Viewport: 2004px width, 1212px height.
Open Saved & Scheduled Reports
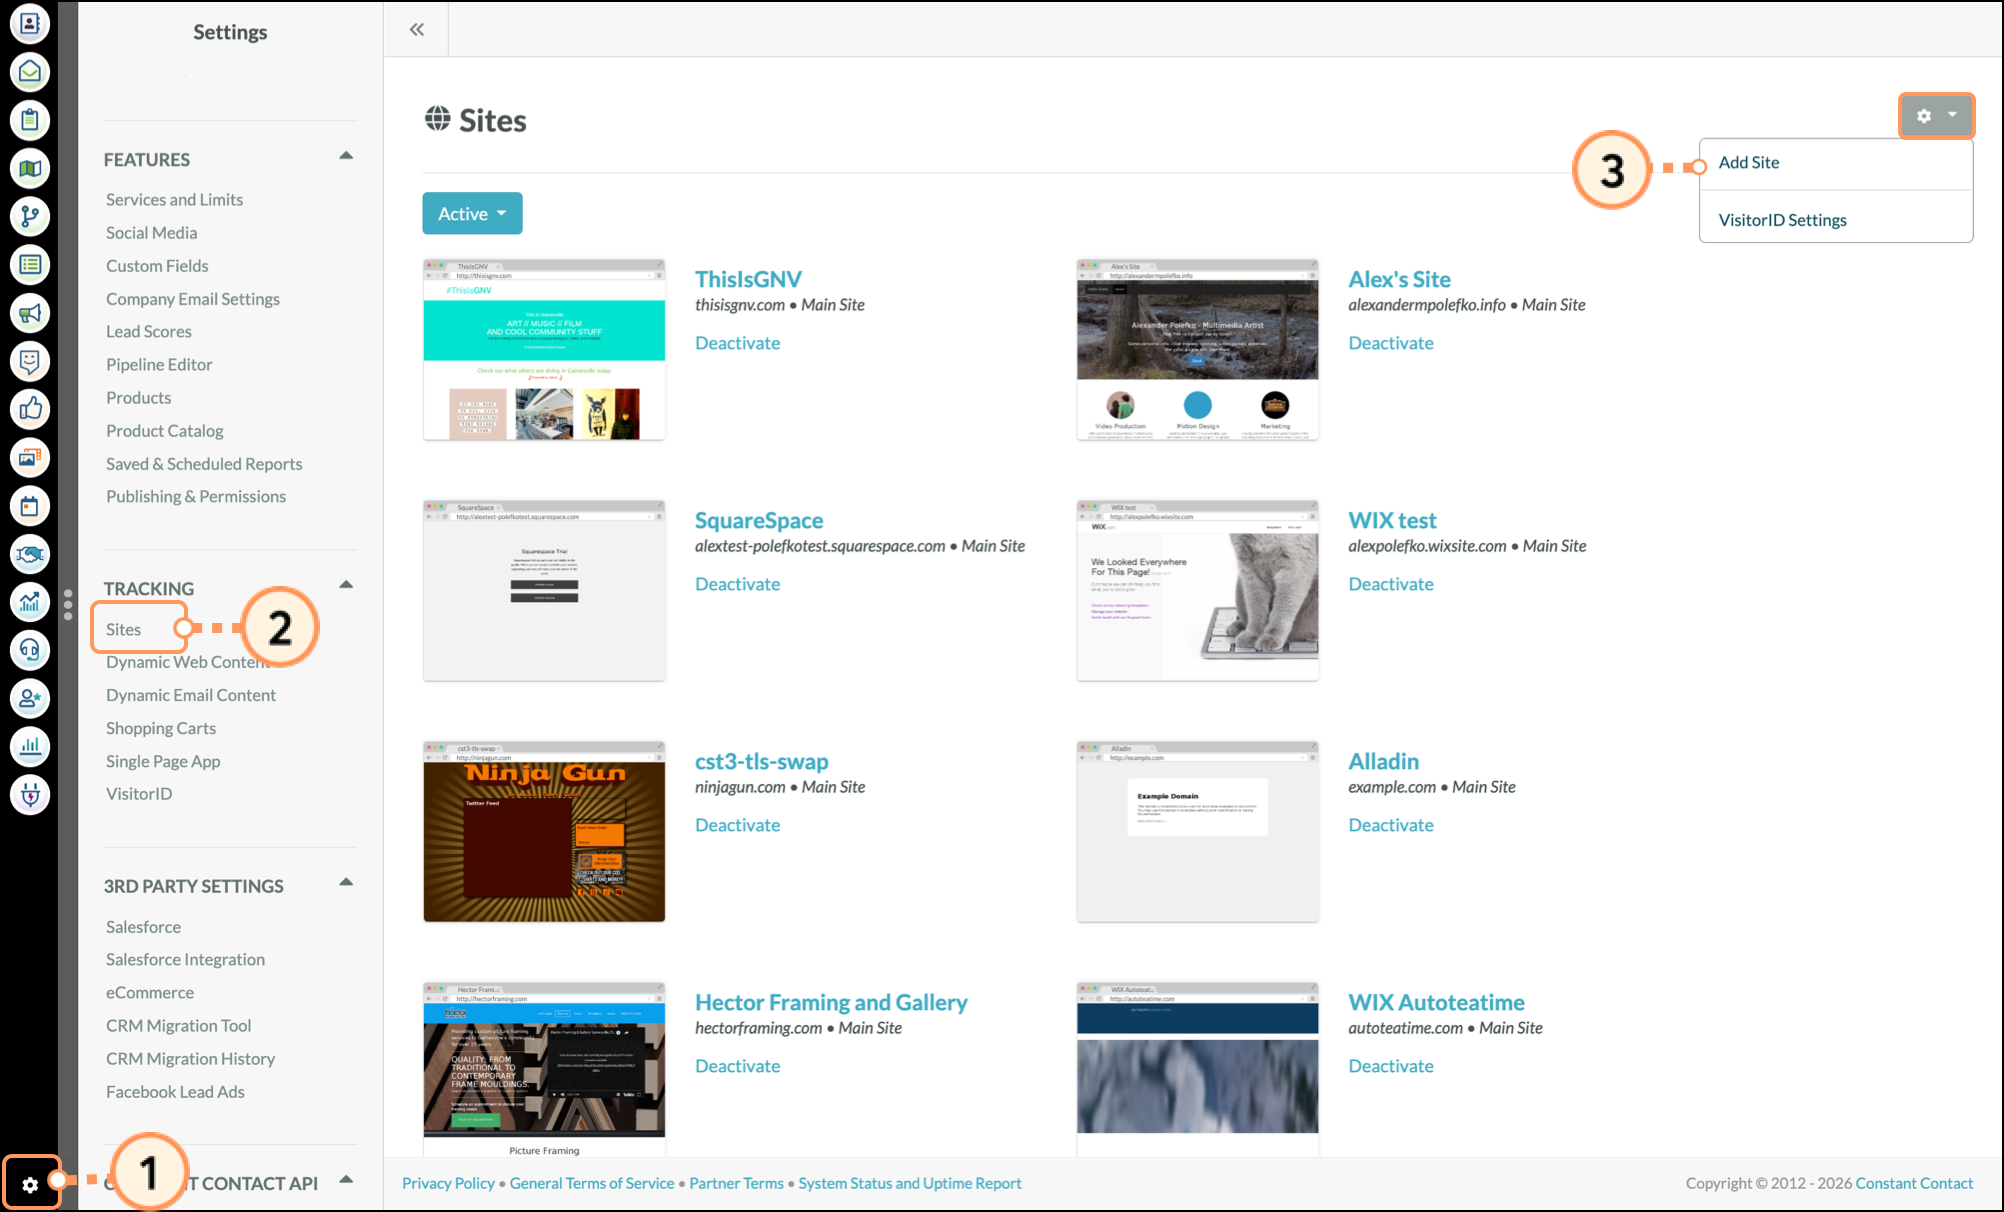pos(204,463)
